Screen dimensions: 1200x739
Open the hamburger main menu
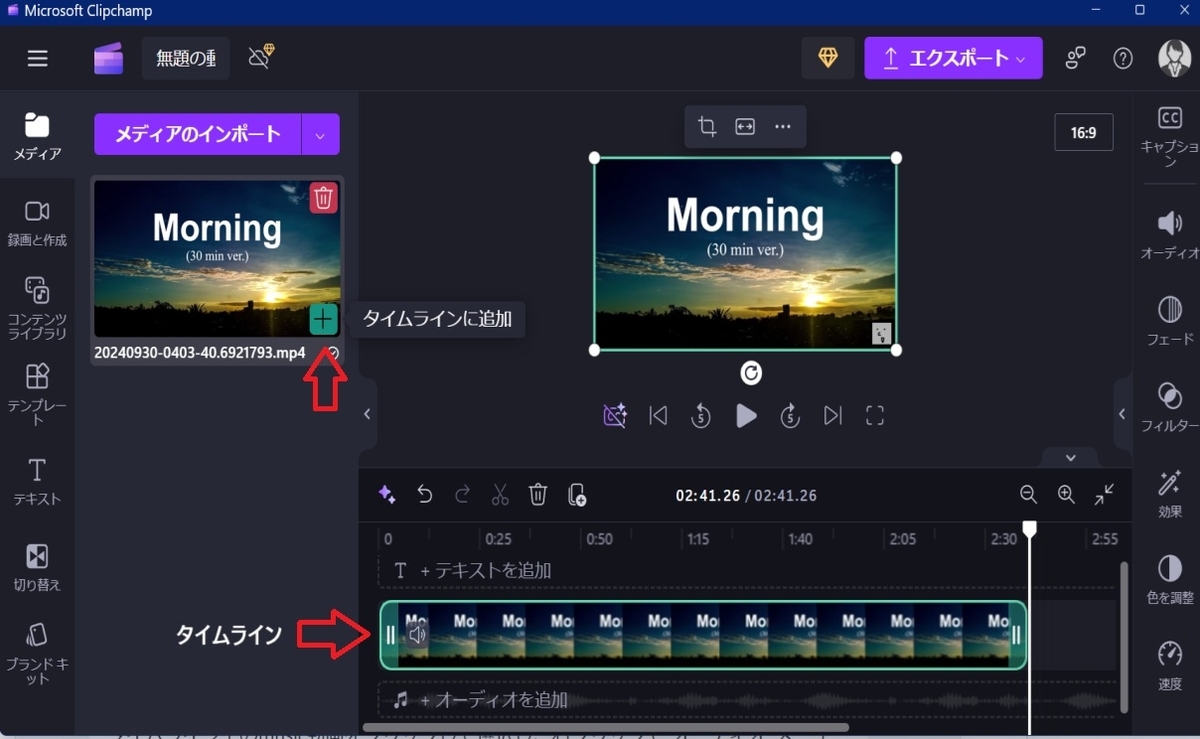coord(38,59)
